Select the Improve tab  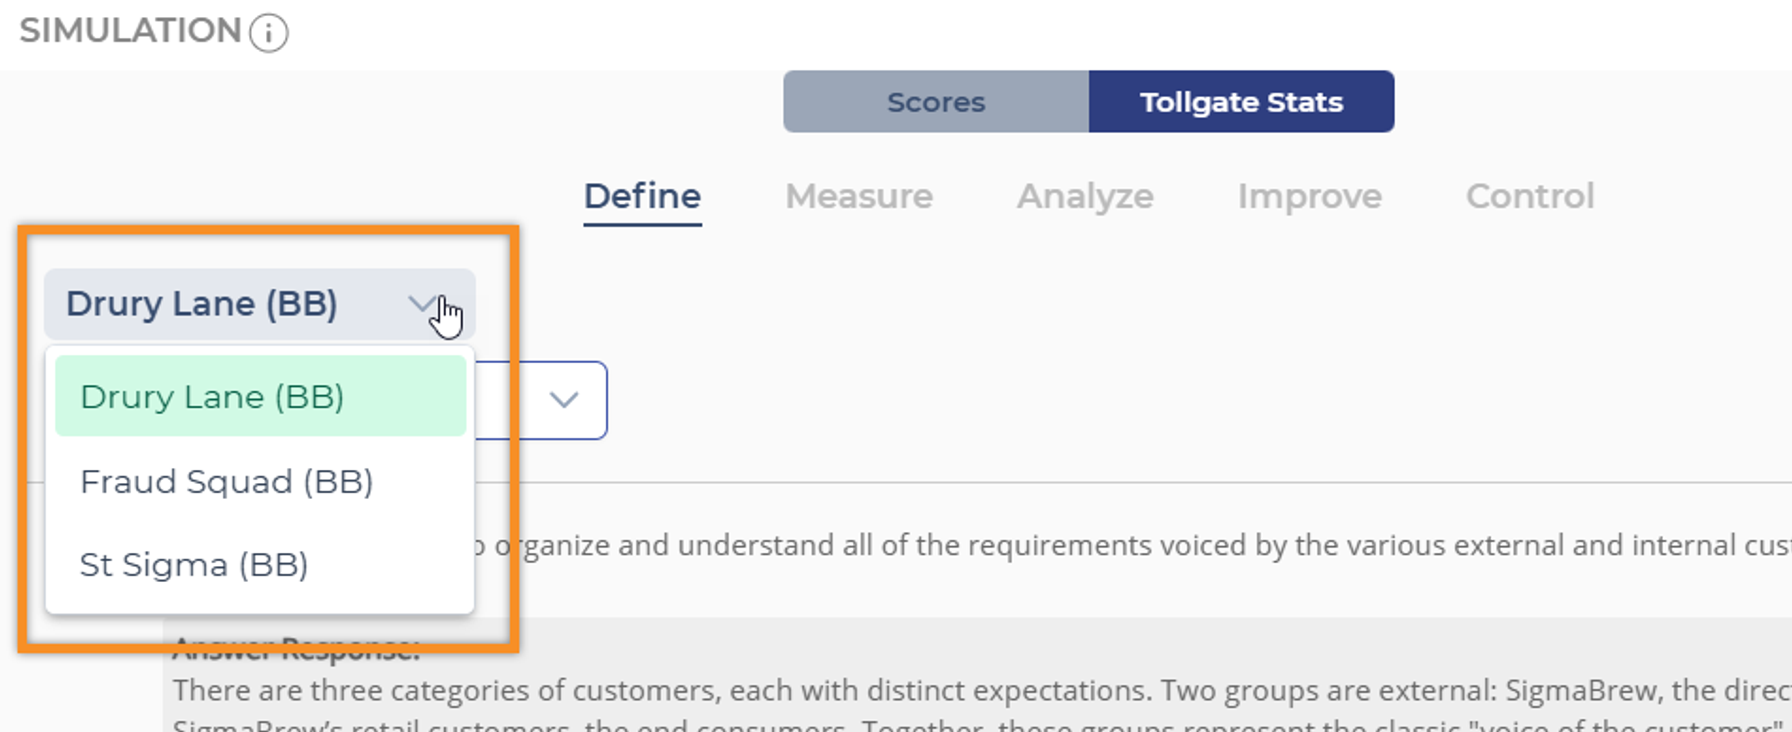[x=1309, y=196]
